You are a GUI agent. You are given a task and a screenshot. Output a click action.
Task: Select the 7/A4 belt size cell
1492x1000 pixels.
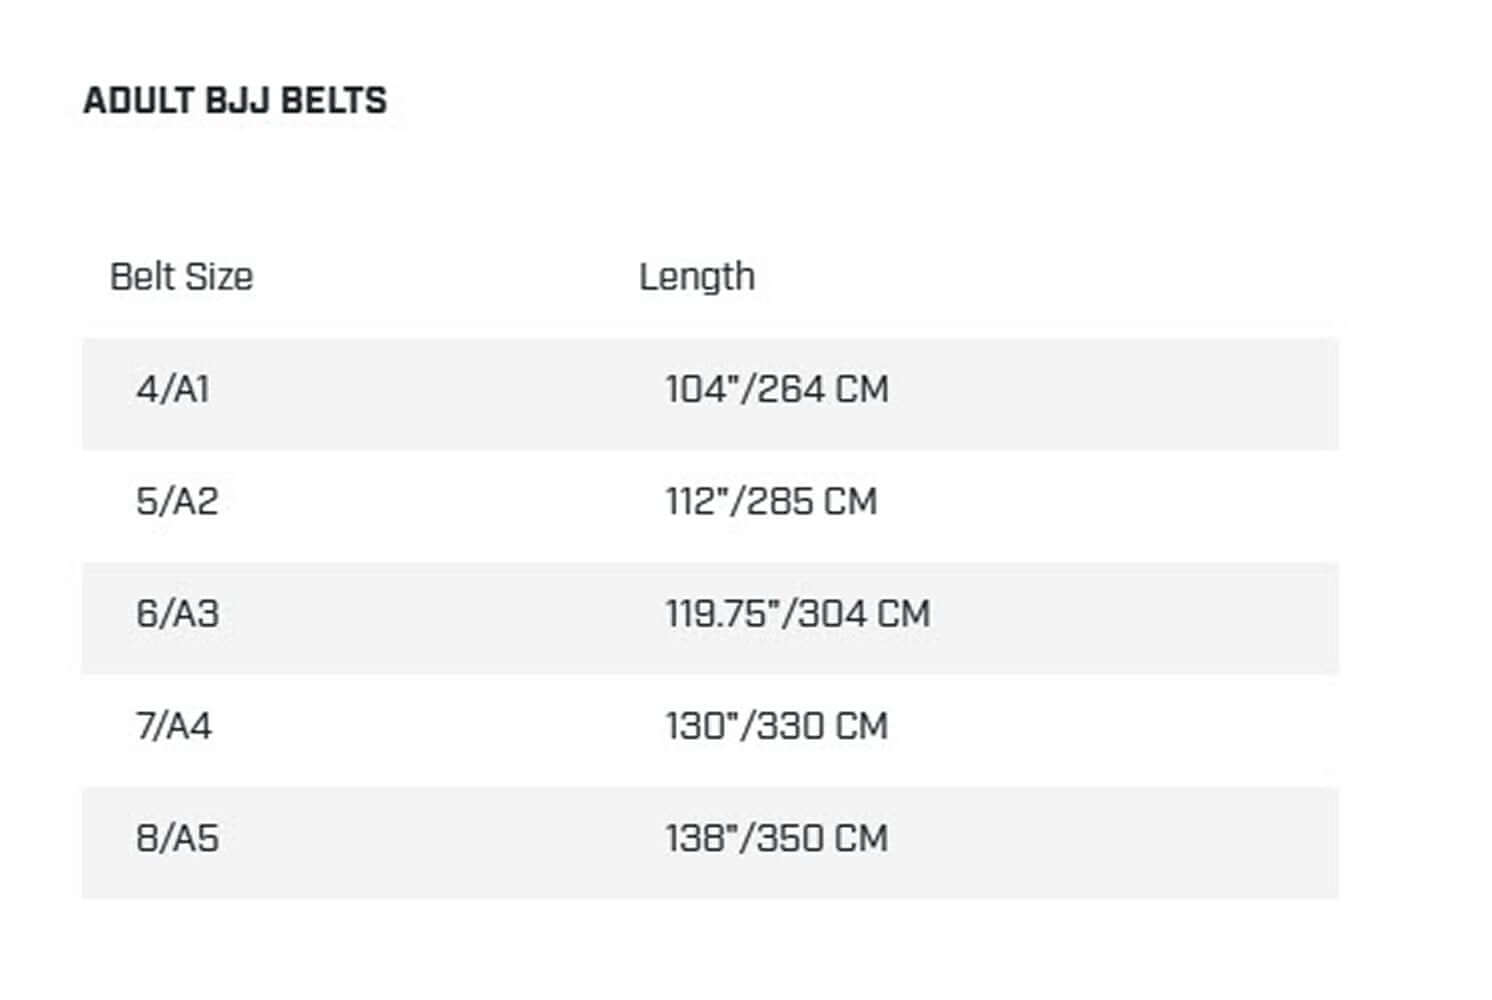click(x=174, y=725)
